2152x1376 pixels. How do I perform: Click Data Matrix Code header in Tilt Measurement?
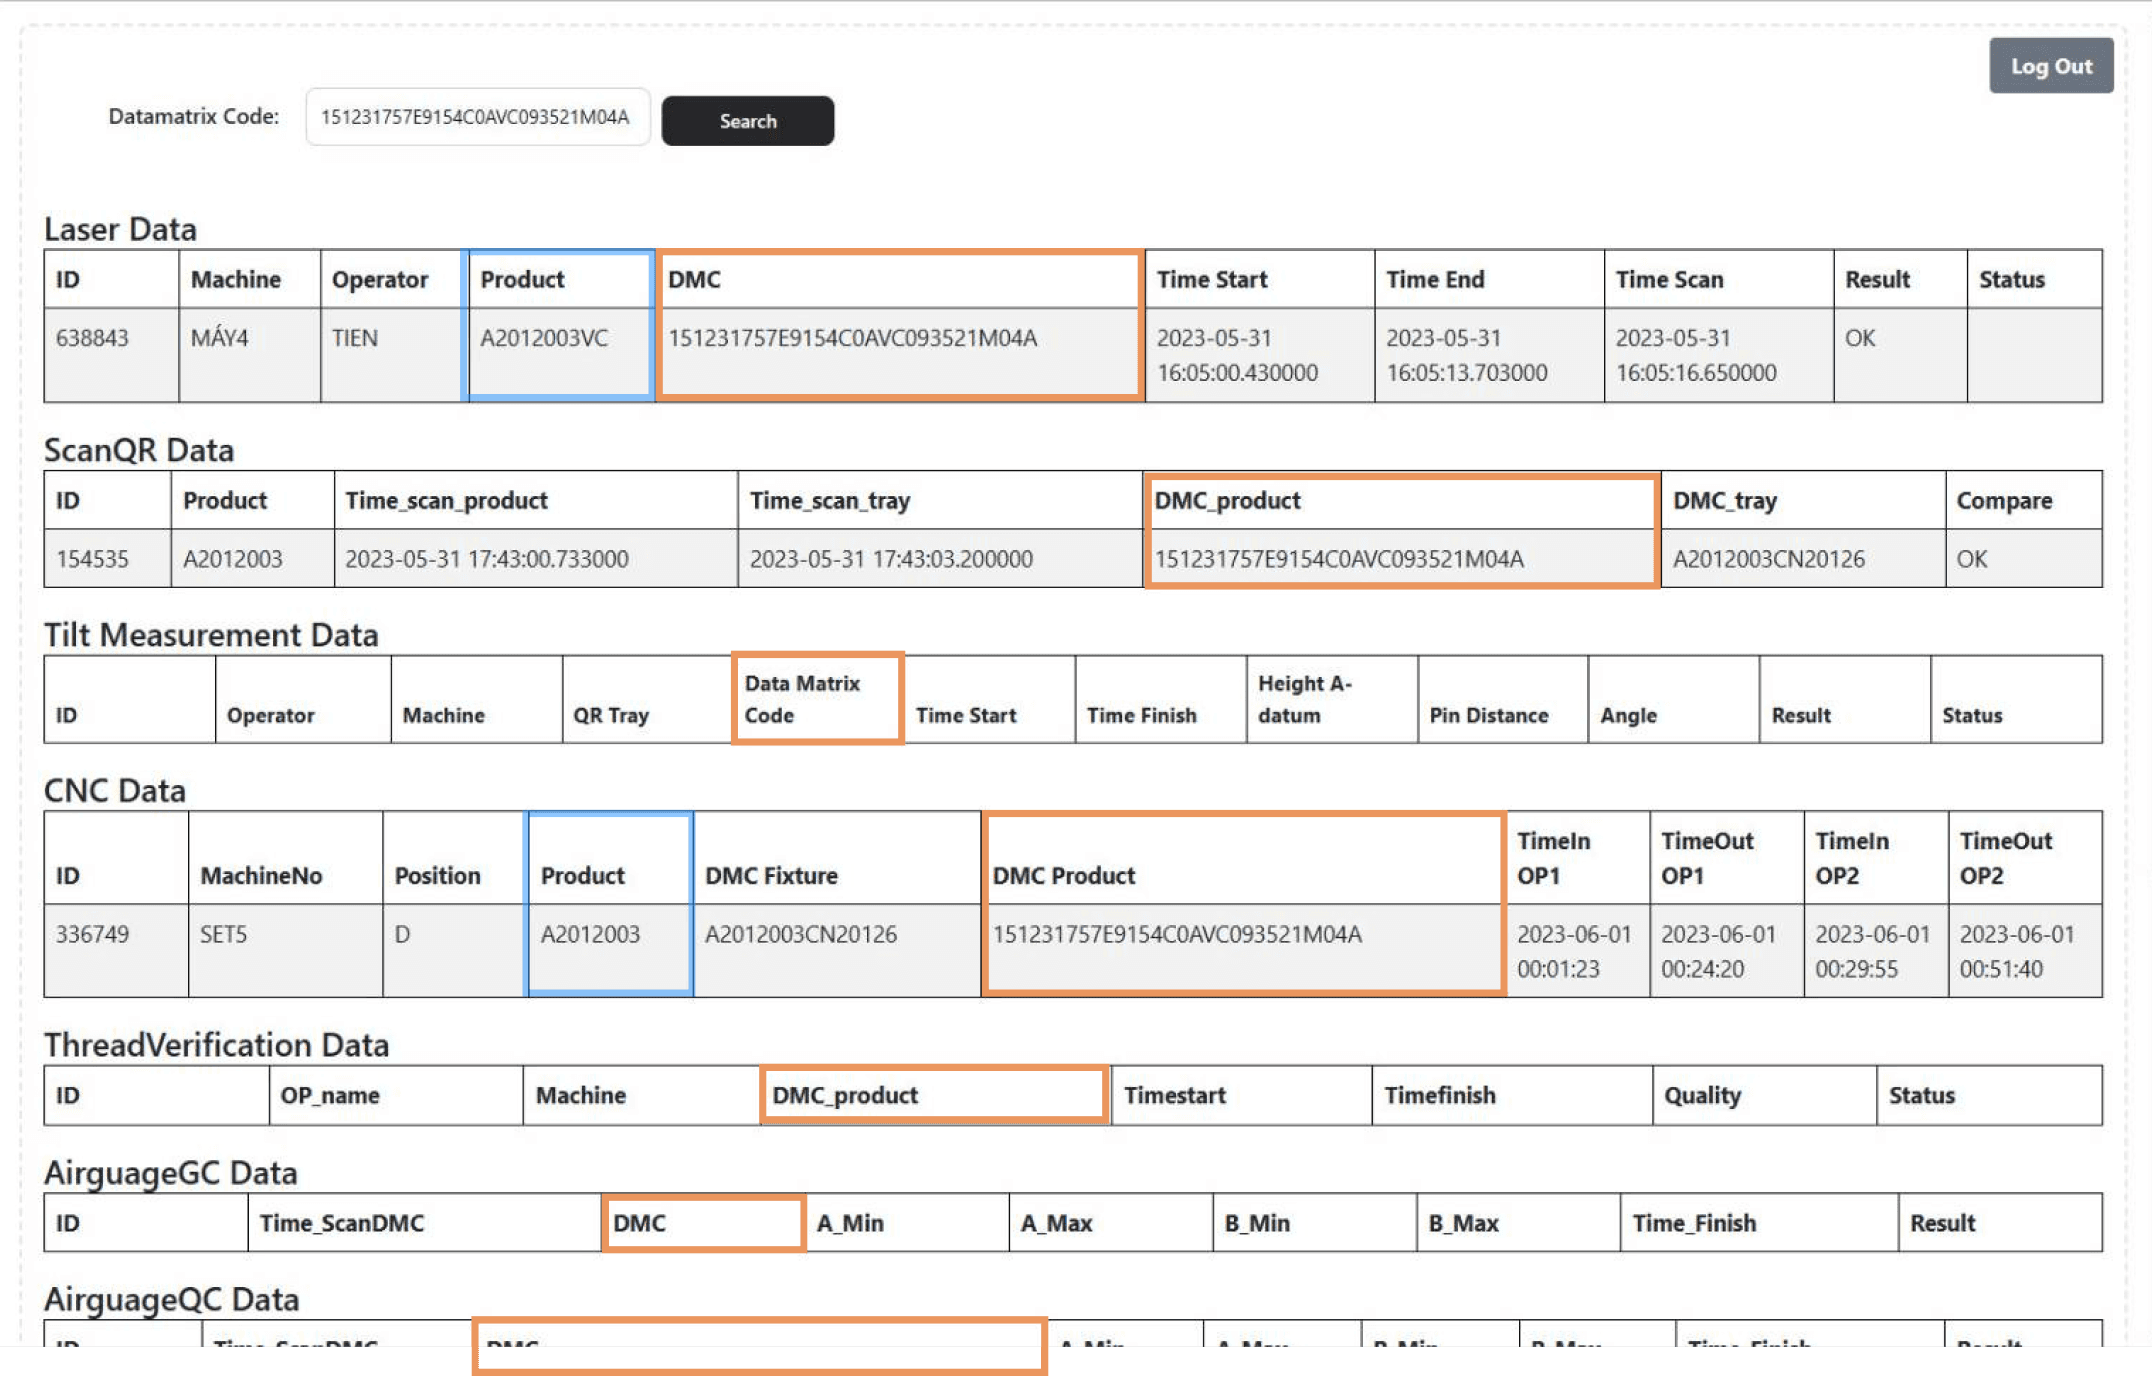(802, 699)
